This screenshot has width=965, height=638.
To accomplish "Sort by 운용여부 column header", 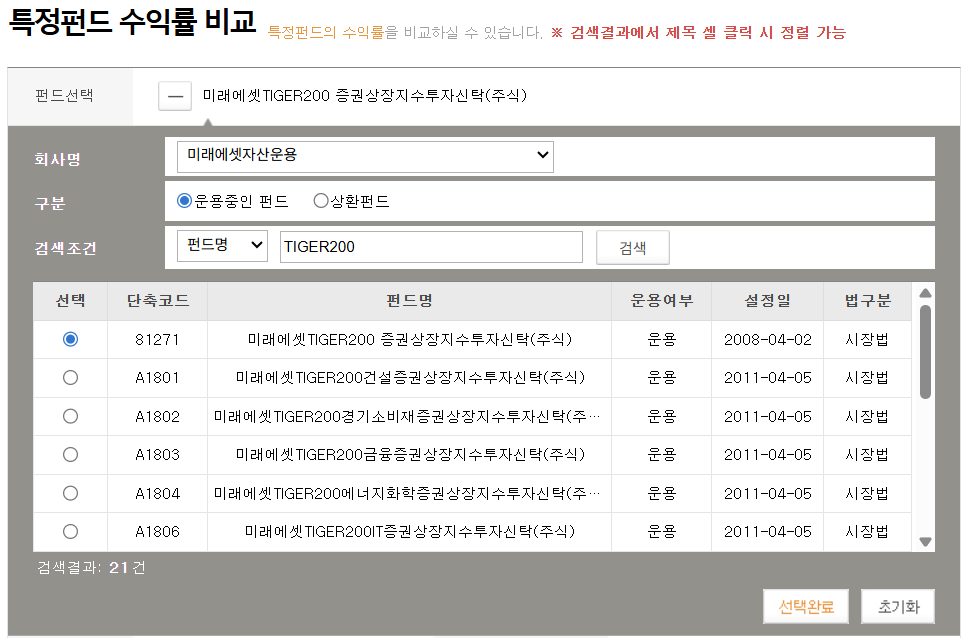I will pos(662,301).
